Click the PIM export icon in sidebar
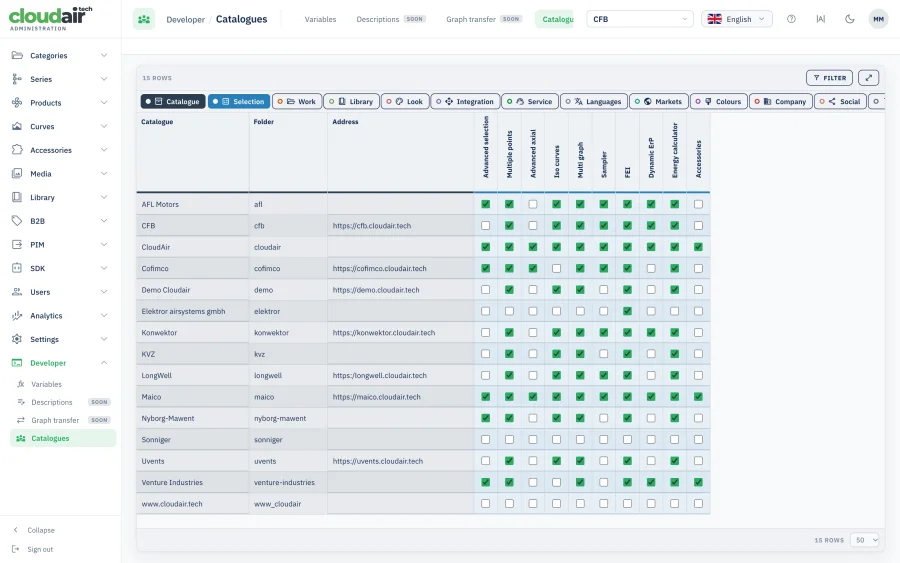Image resolution: width=900 pixels, height=563 pixels. [17, 244]
